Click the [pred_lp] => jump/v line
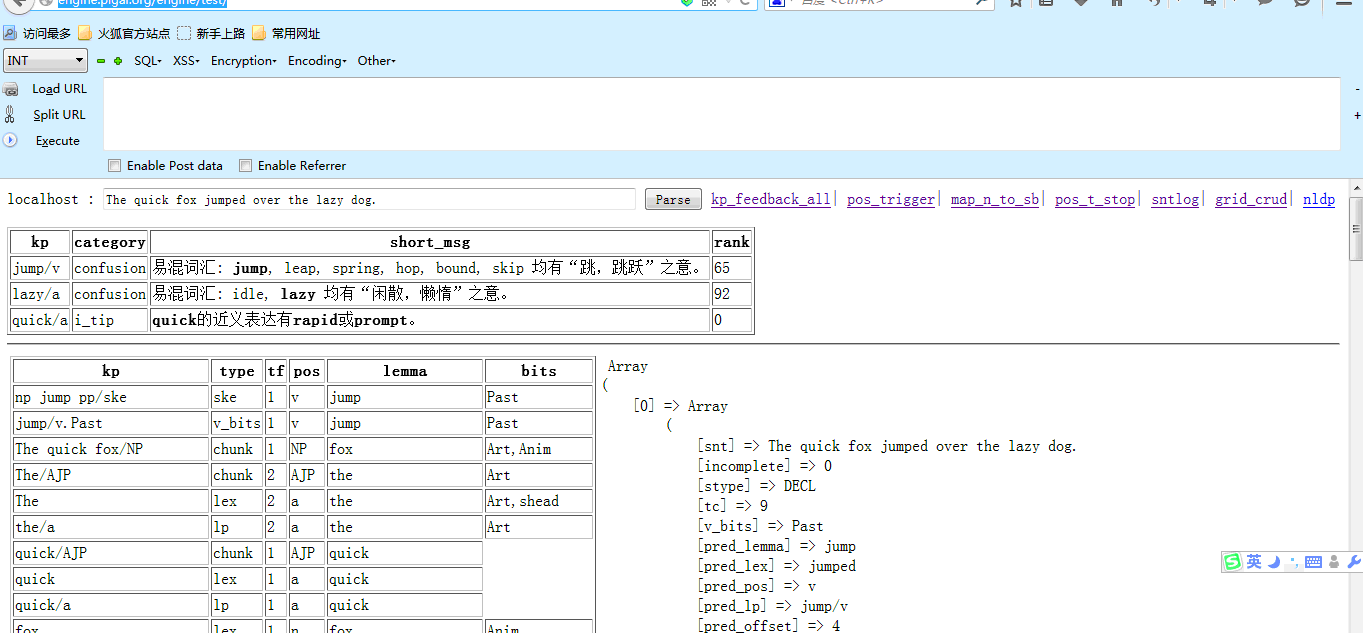Image resolution: width=1363 pixels, height=633 pixels. click(x=772, y=606)
